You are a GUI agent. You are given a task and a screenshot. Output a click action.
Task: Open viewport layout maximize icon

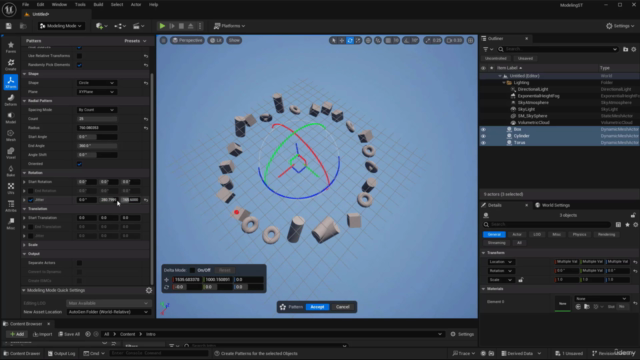(x=470, y=40)
